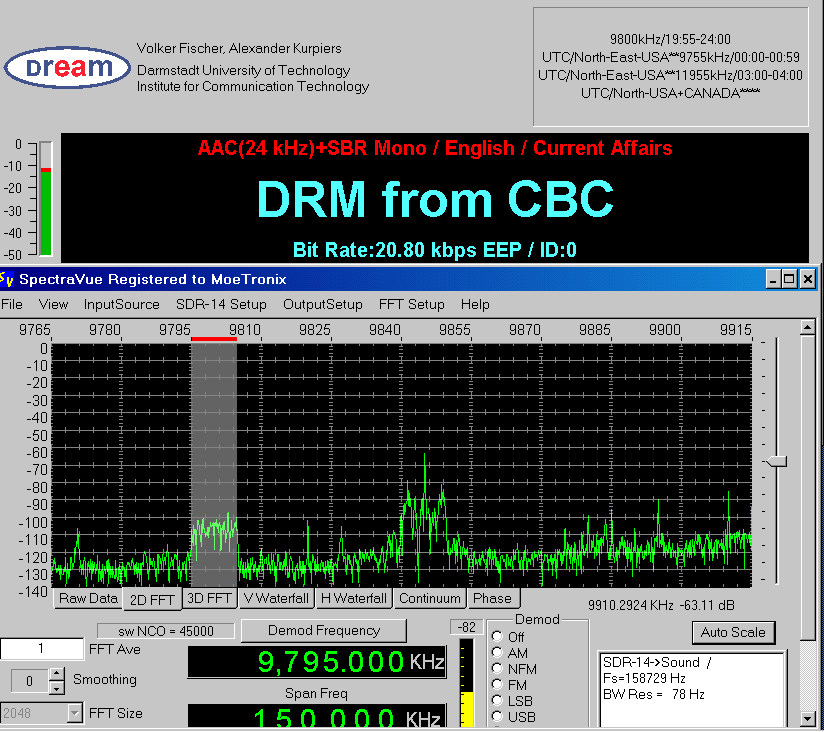Image resolution: width=824 pixels, height=732 pixels.
Task: Open the Help menu
Action: (475, 304)
